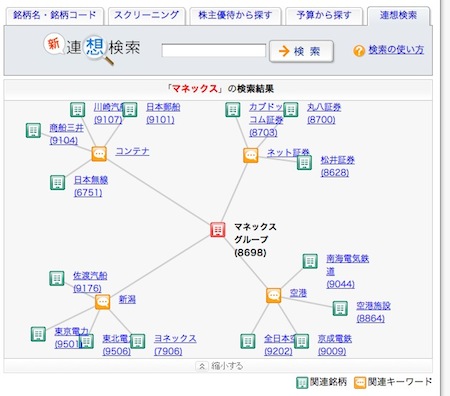
Task: Focus the 連想検索 keyword input field
Action: (x=214, y=51)
